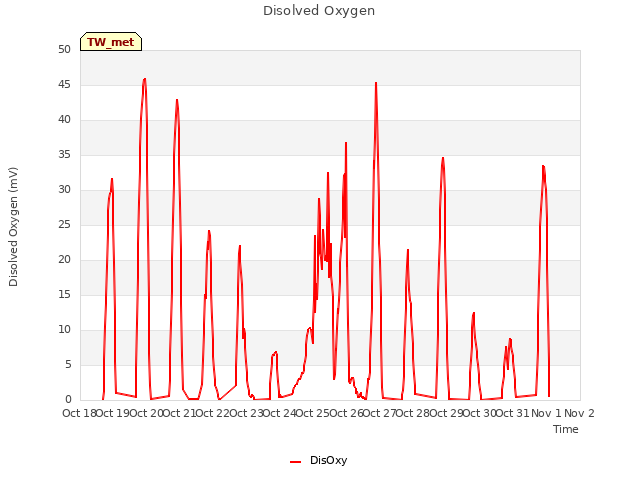Click the y-axis tick value 30
Screen dimensions: 640x480
coord(64,190)
